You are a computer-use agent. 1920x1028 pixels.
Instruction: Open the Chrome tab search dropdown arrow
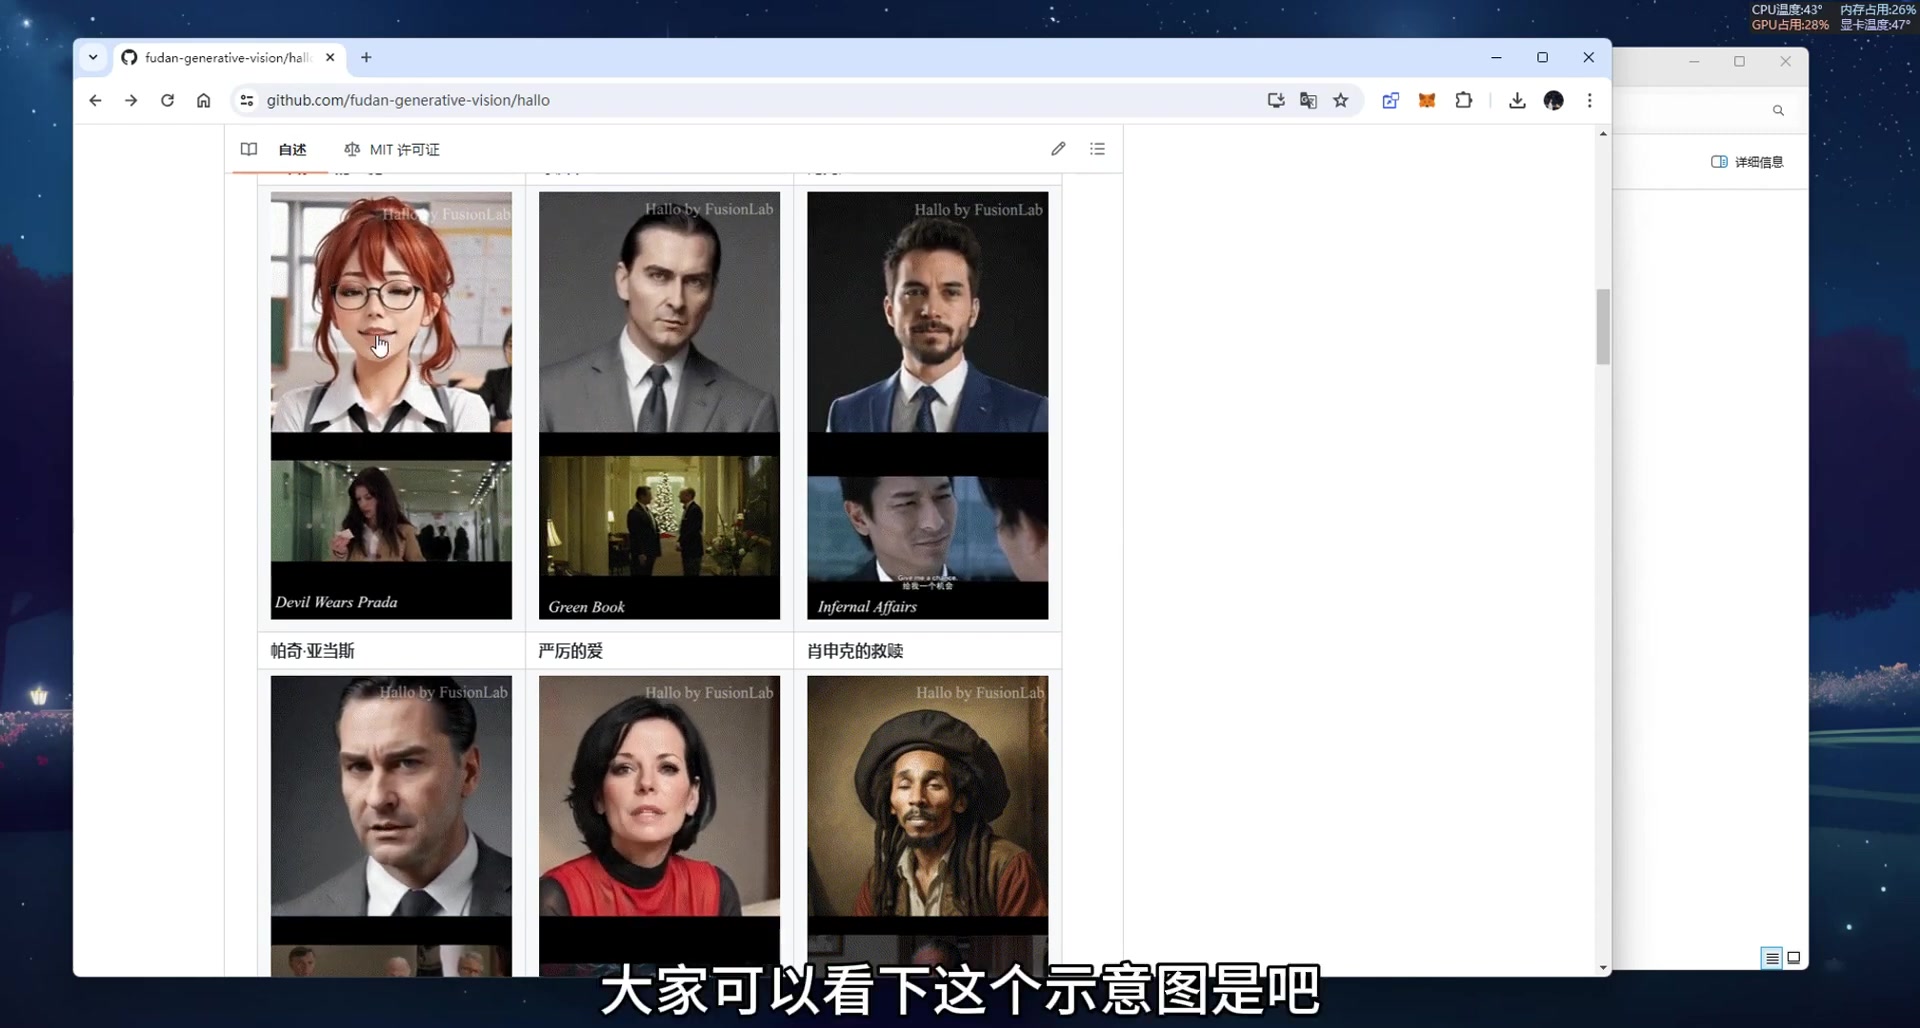tap(93, 57)
